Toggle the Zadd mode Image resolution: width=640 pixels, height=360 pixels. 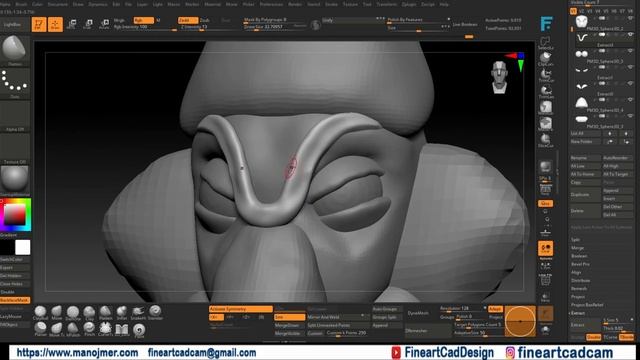[188, 20]
